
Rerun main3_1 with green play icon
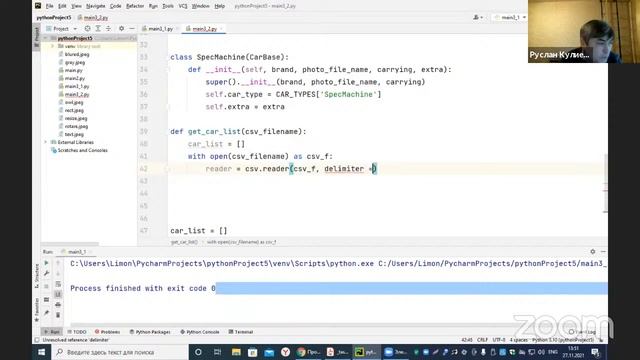47,263
